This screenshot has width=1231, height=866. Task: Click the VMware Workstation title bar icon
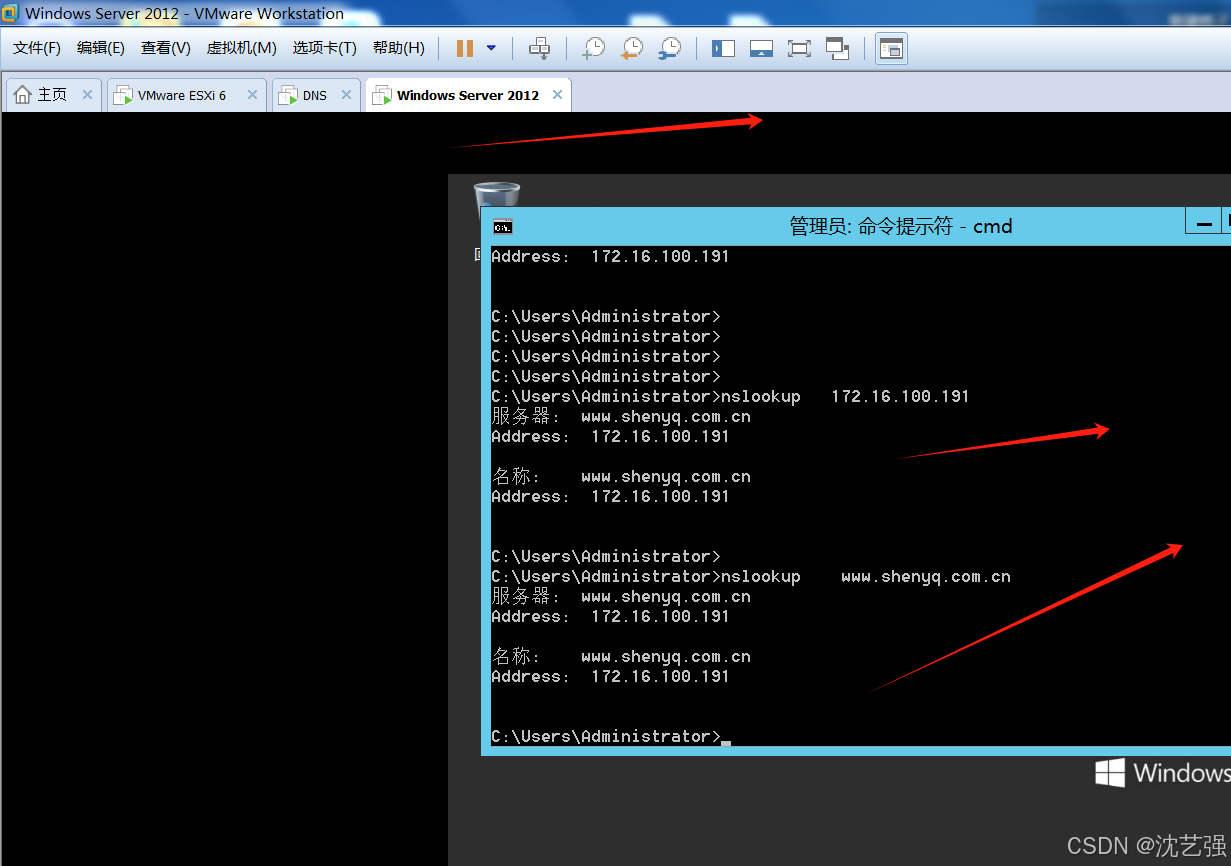pos(11,13)
